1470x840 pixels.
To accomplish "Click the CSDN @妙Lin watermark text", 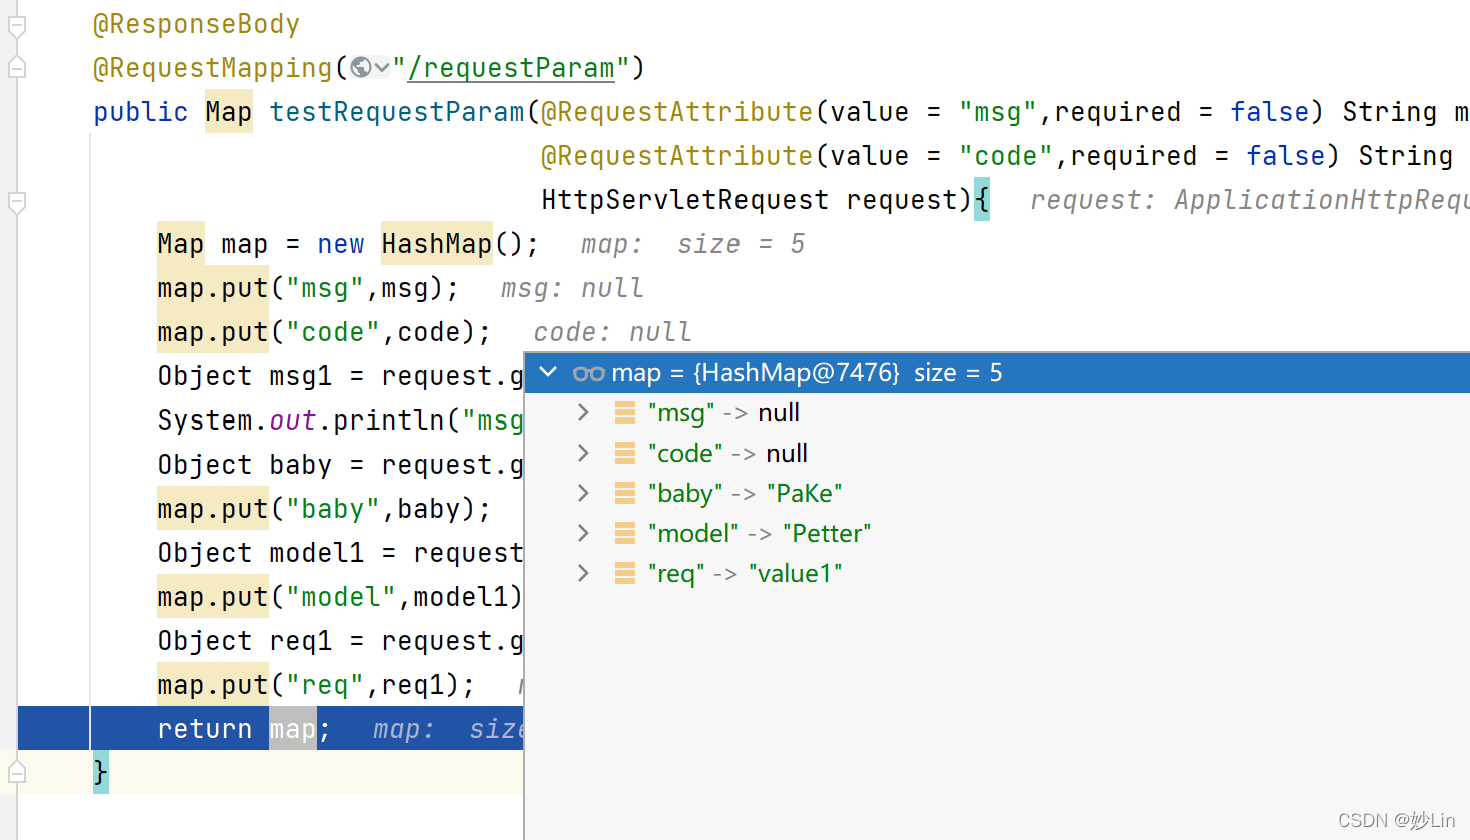I will [1396, 820].
